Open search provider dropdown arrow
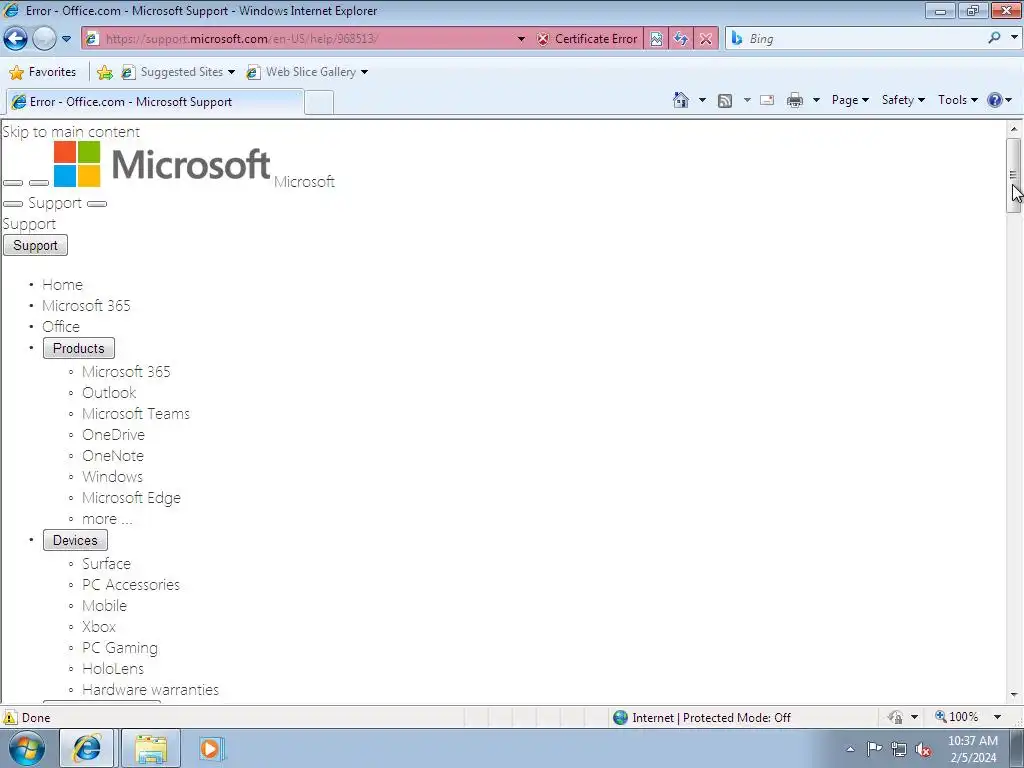The height and width of the screenshot is (768, 1024). click(x=1014, y=38)
